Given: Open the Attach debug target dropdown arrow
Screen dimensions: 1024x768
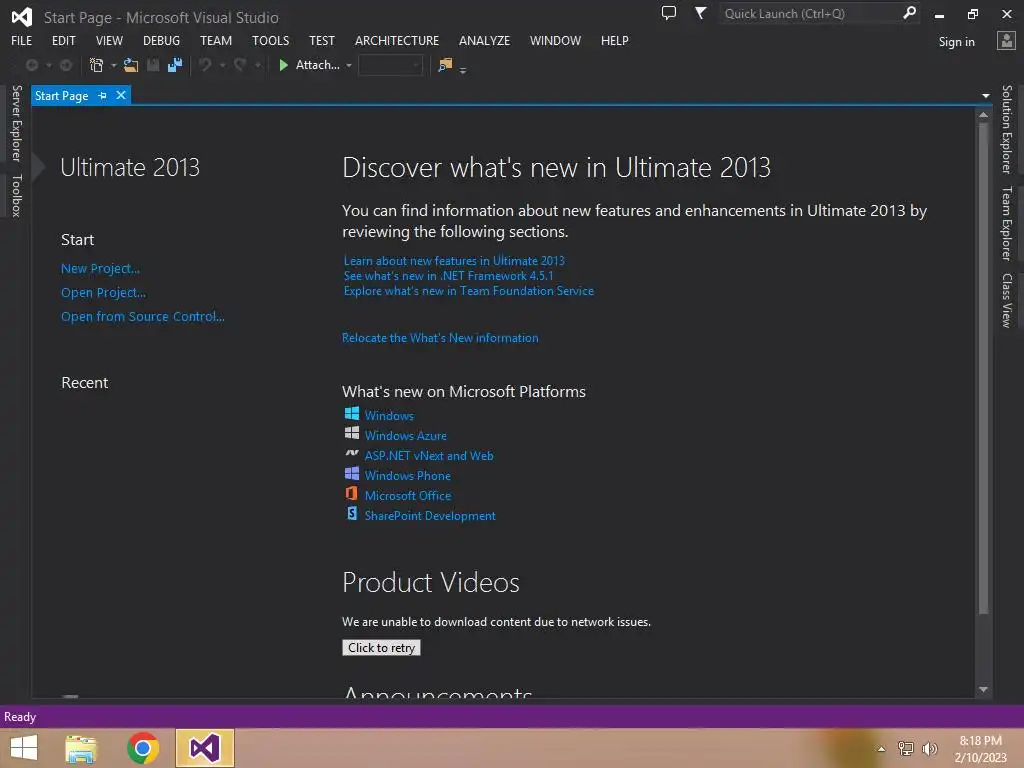Looking at the screenshot, I should pos(349,65).
